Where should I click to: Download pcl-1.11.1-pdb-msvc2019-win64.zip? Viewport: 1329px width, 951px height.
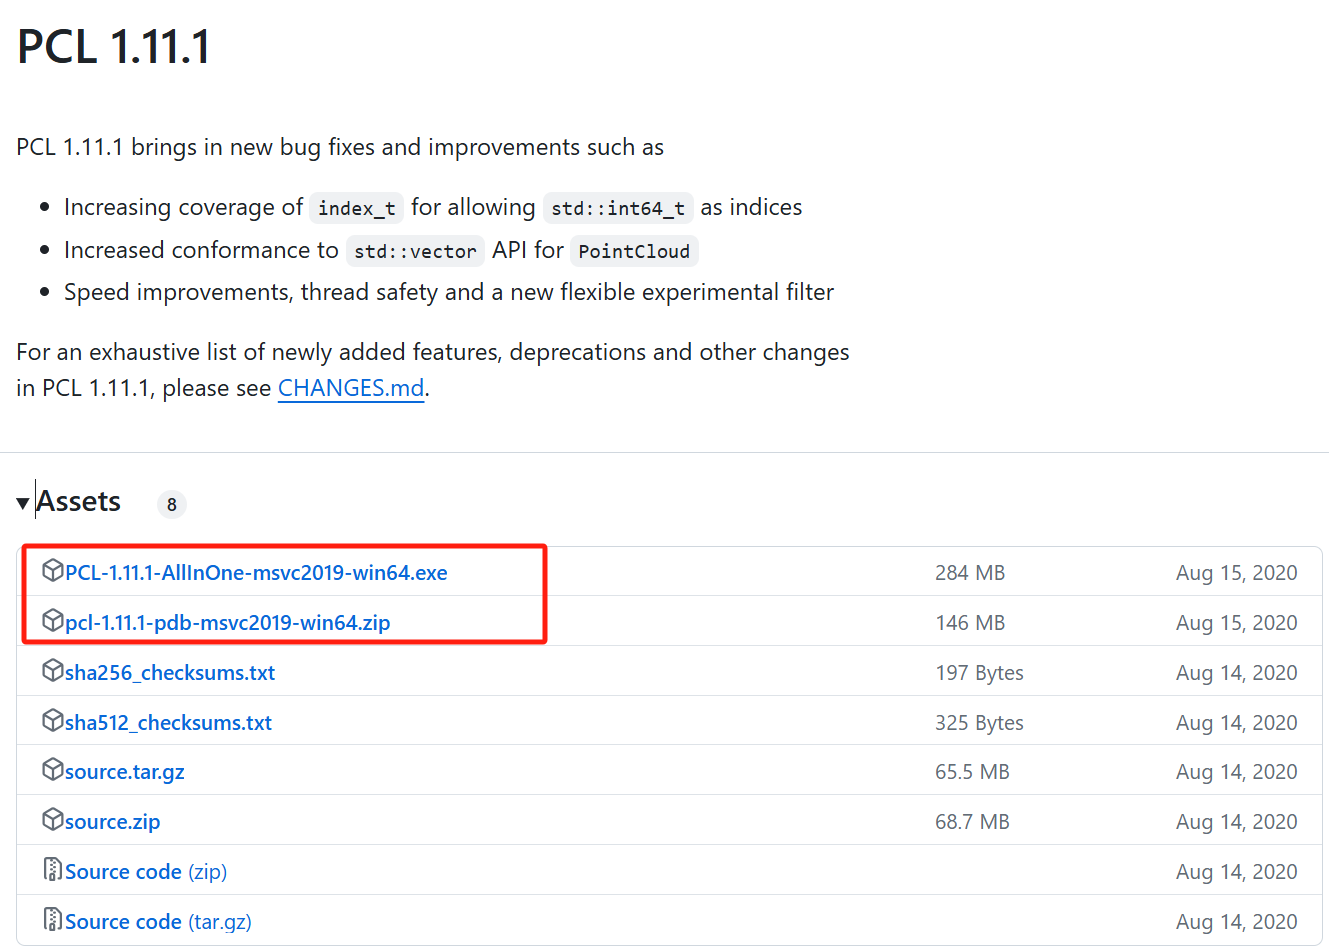click(x=227, y=621)
